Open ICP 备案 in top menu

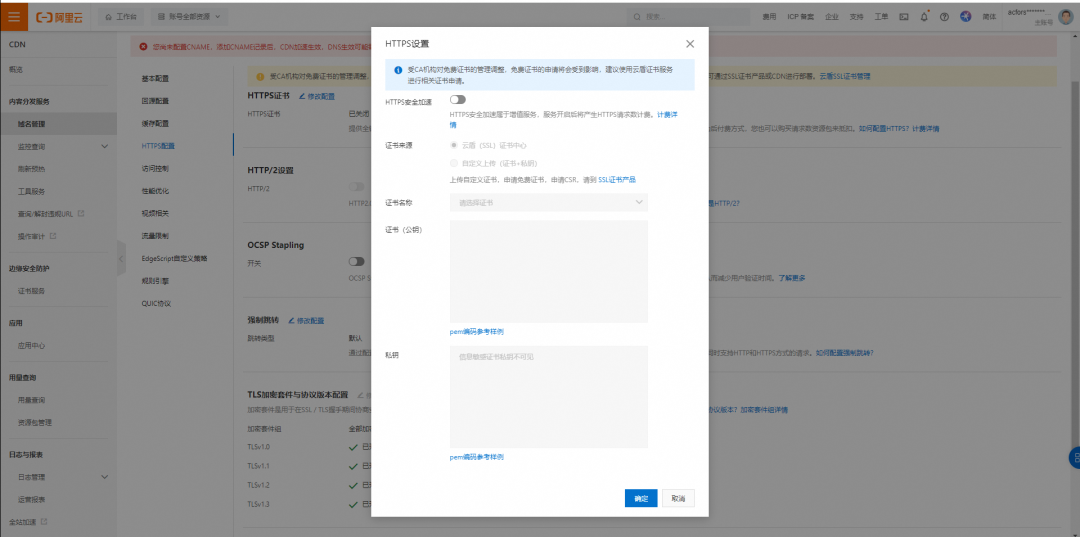click(800, 17)
